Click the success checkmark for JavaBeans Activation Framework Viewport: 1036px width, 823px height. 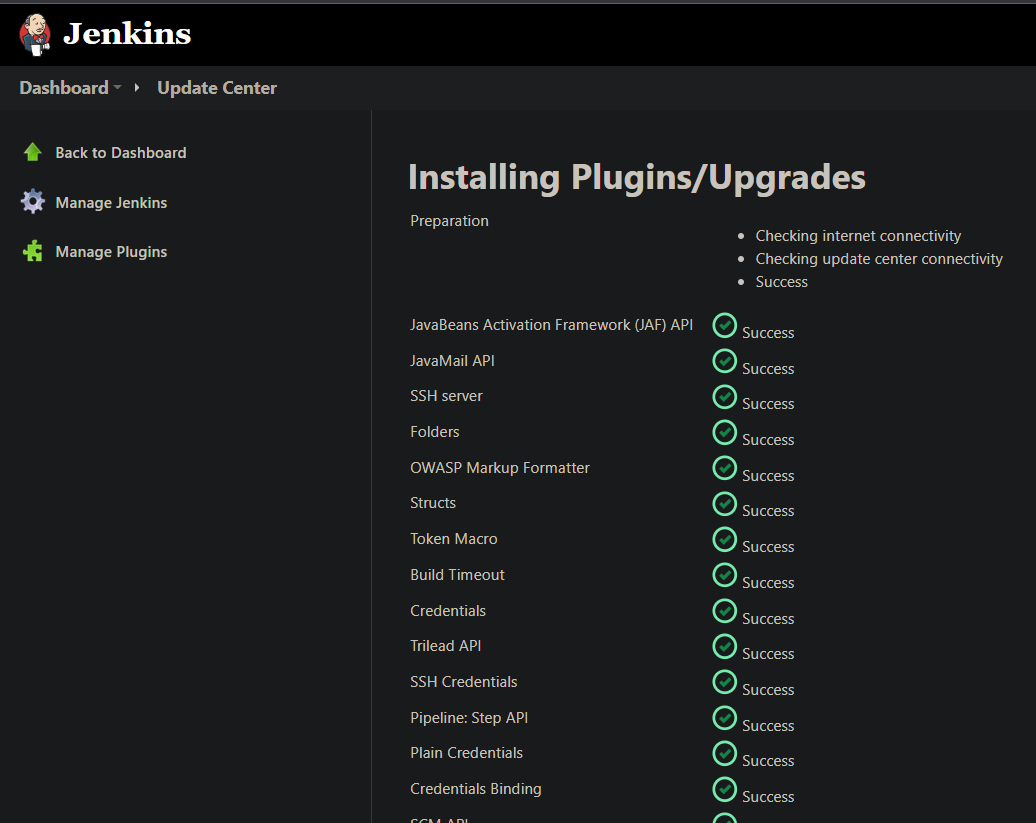coord(725,326)
